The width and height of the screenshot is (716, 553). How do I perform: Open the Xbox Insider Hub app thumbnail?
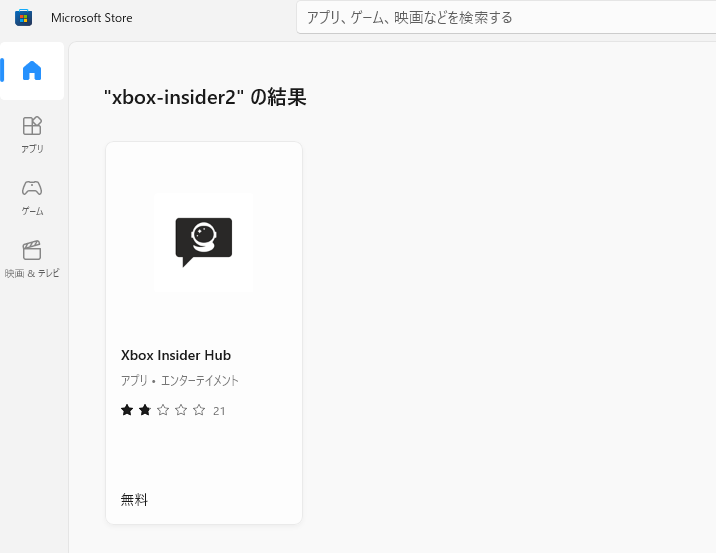204,242
